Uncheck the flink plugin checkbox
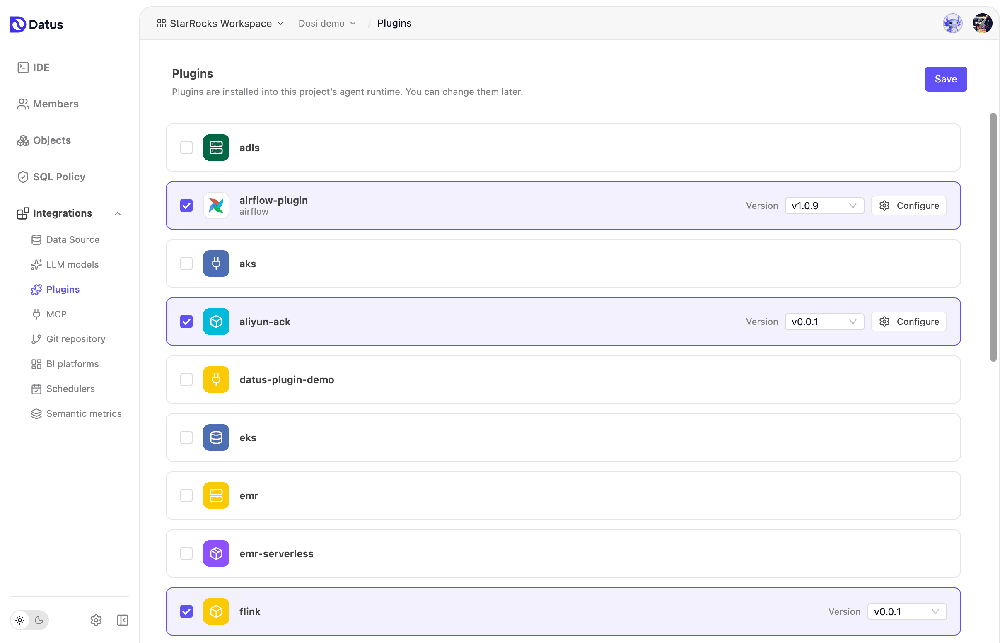 [x=186, y=612]
